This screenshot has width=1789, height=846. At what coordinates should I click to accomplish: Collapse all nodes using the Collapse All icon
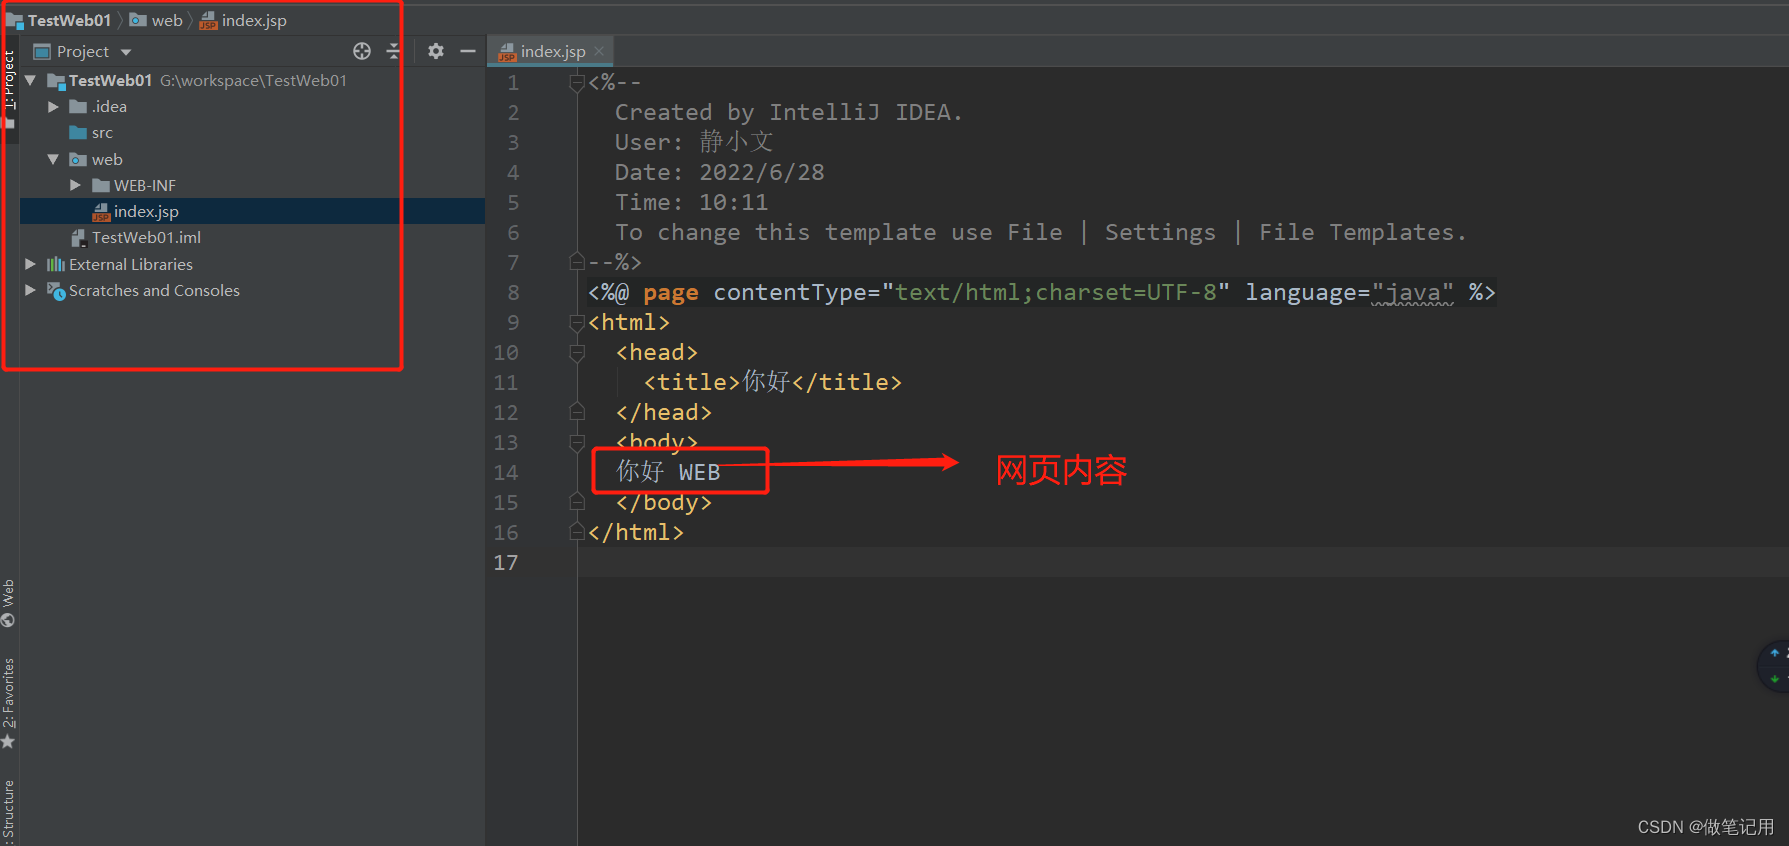click(x=392, y=51)
